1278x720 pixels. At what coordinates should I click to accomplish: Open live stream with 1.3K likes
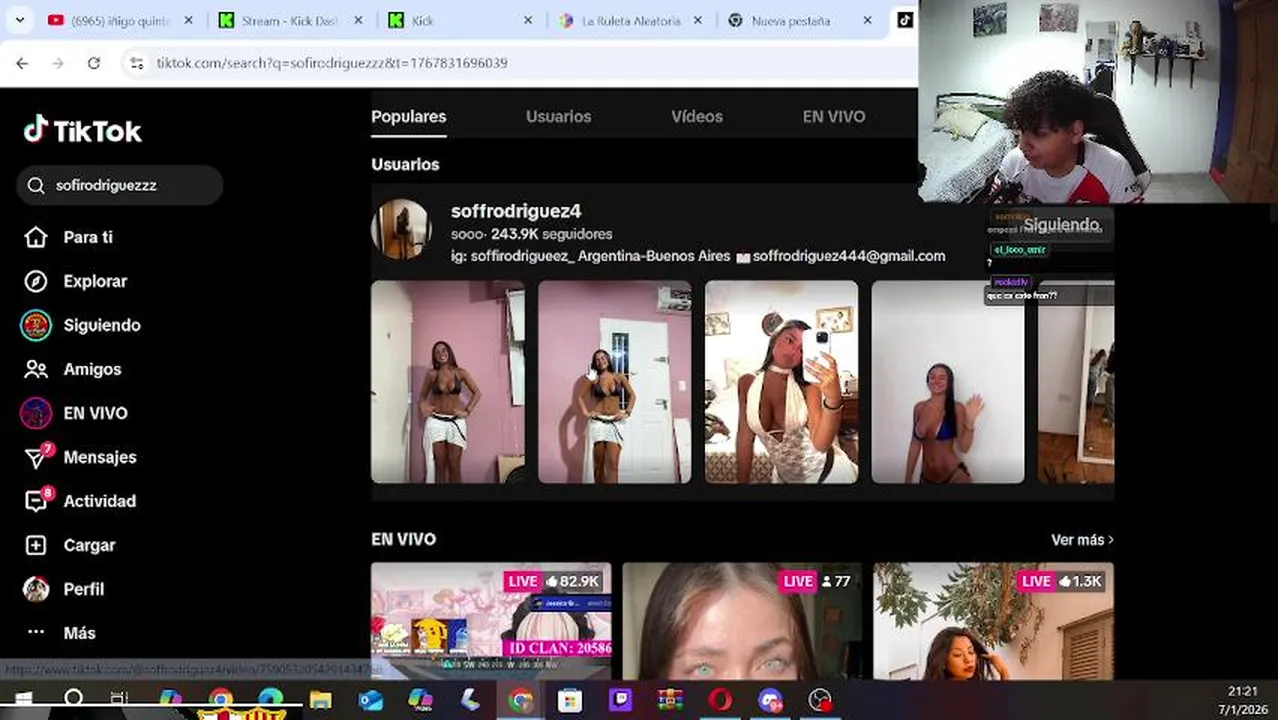(x=994, y=621)
